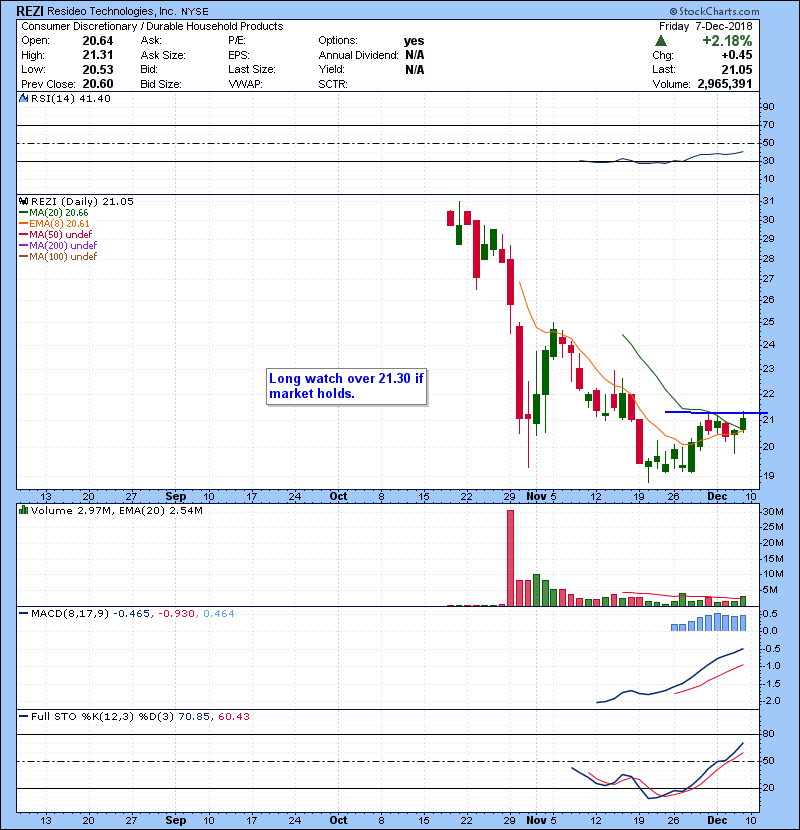Screen dimensions: 800x830
Task: Click the Consumer Discretionary sector label
Action: (79, 26)
